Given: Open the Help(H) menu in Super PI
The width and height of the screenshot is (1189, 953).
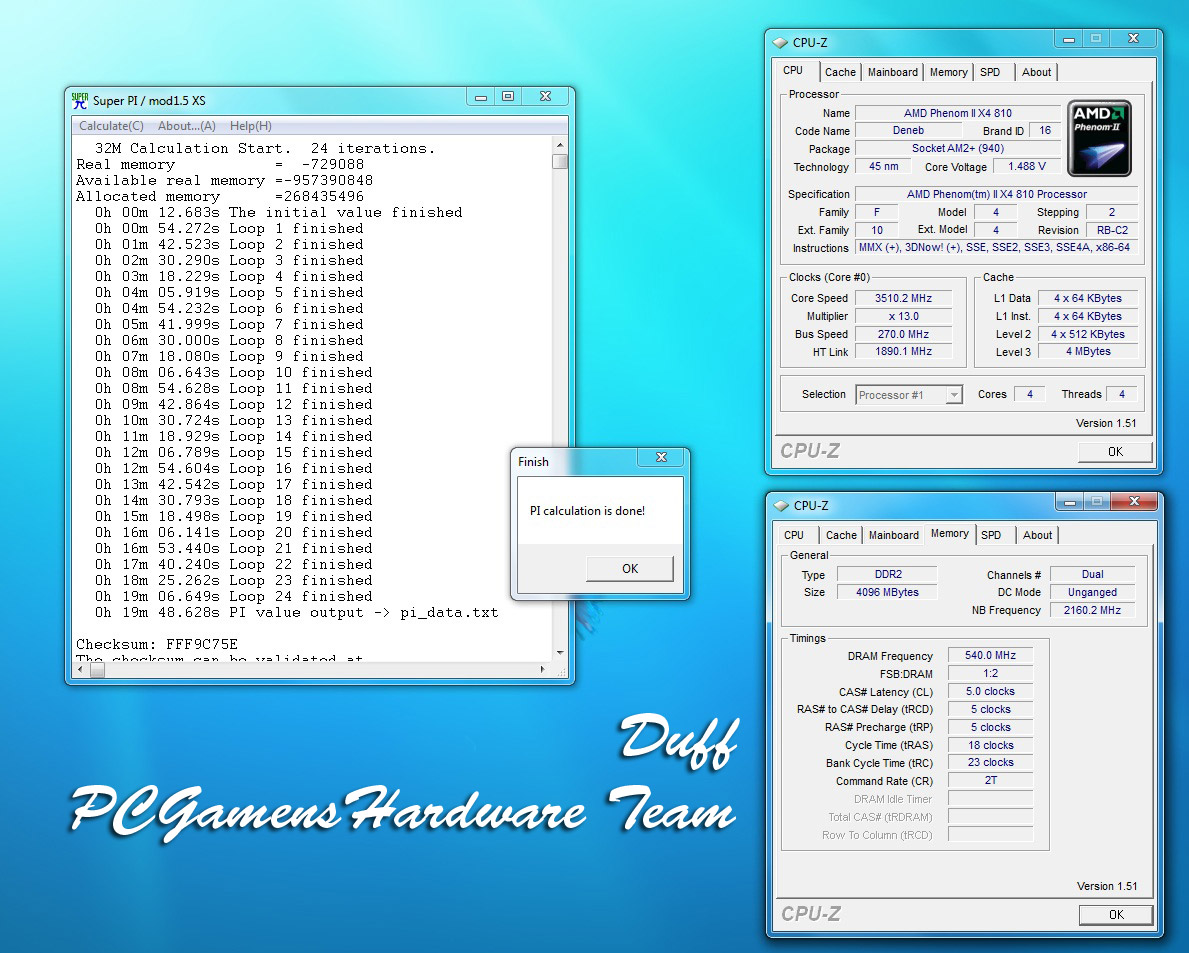Looking at the screenshot, I should (x=250, y=126).
